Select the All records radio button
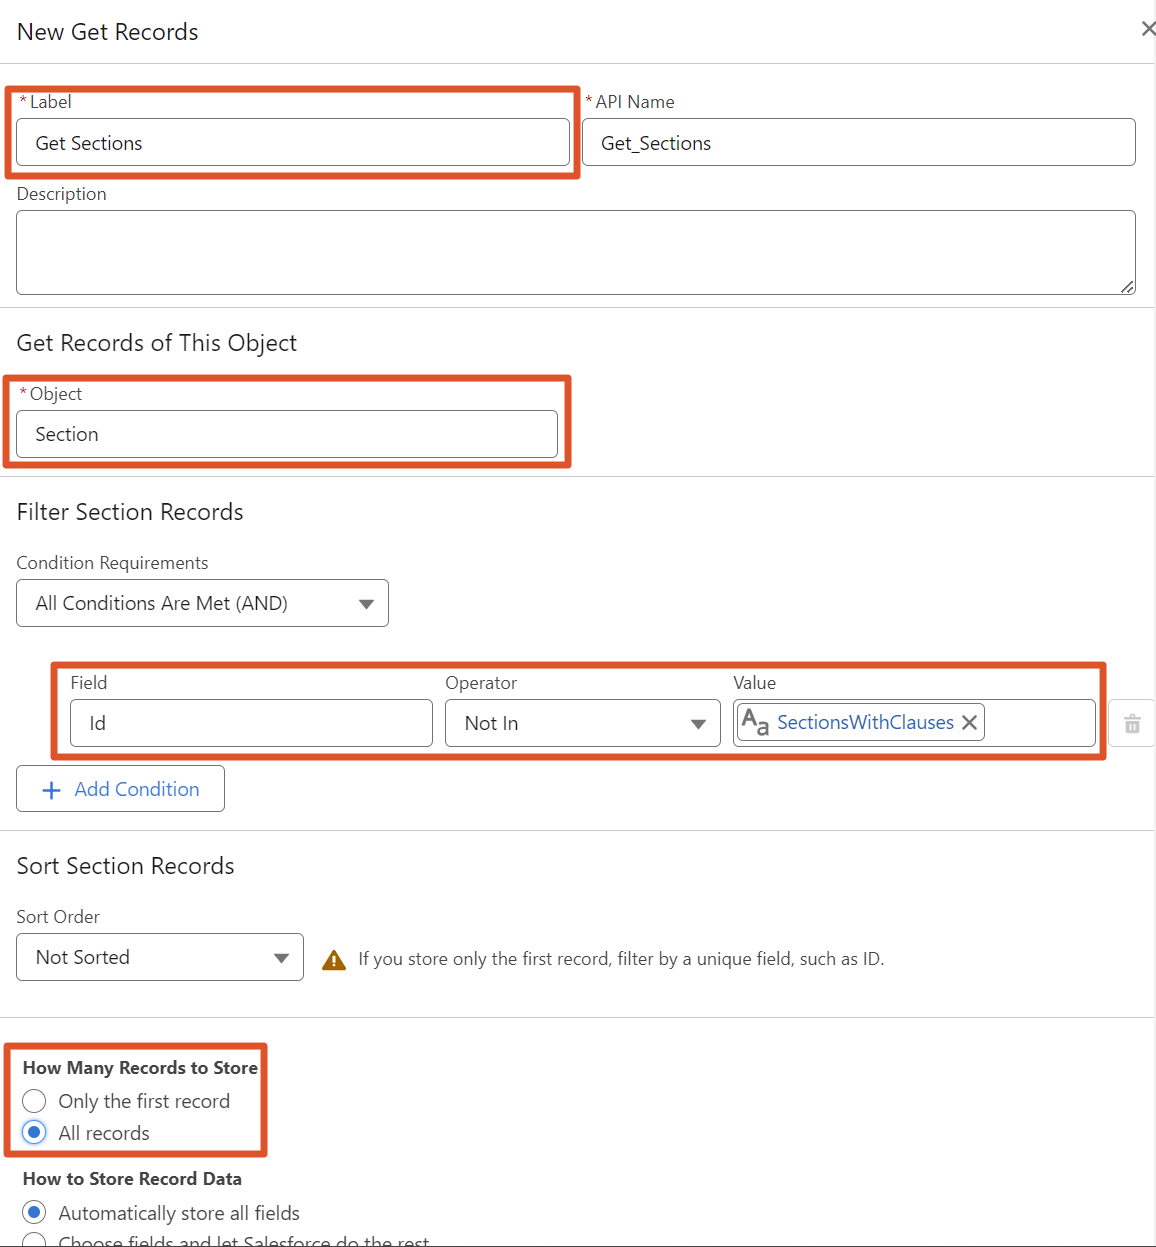Viewport: 1156px width, 1247px height. click(34, 1132)
